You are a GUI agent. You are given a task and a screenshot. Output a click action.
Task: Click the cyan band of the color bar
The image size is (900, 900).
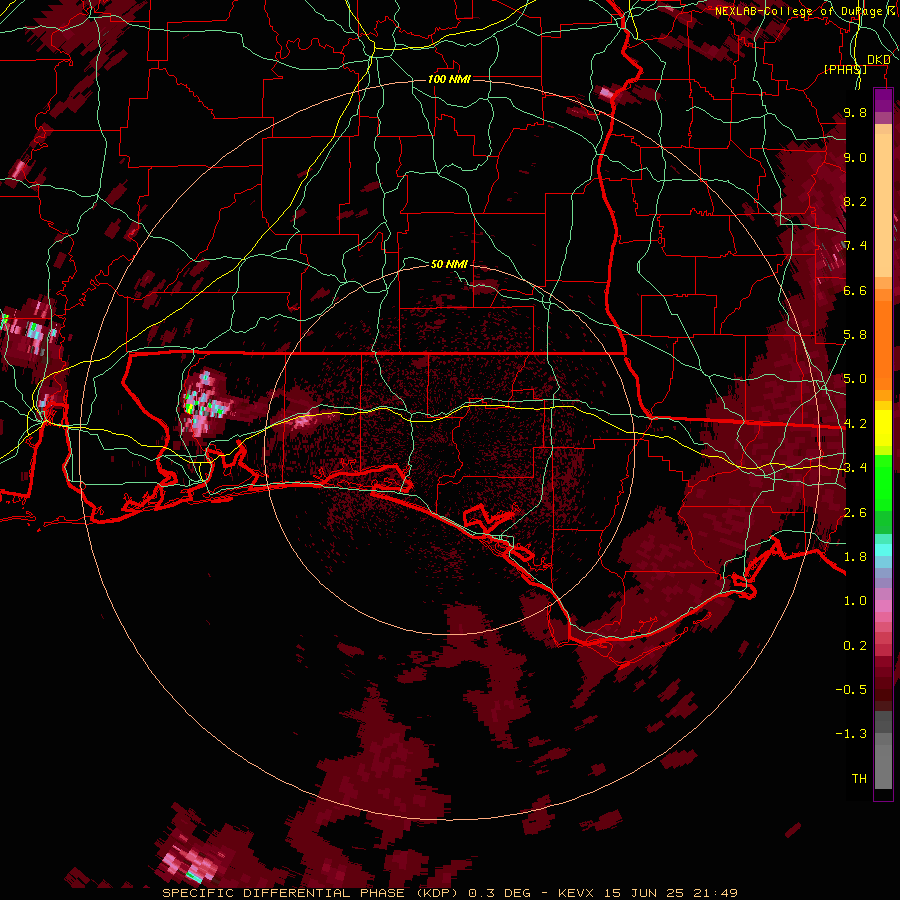(x=883, y=550)
